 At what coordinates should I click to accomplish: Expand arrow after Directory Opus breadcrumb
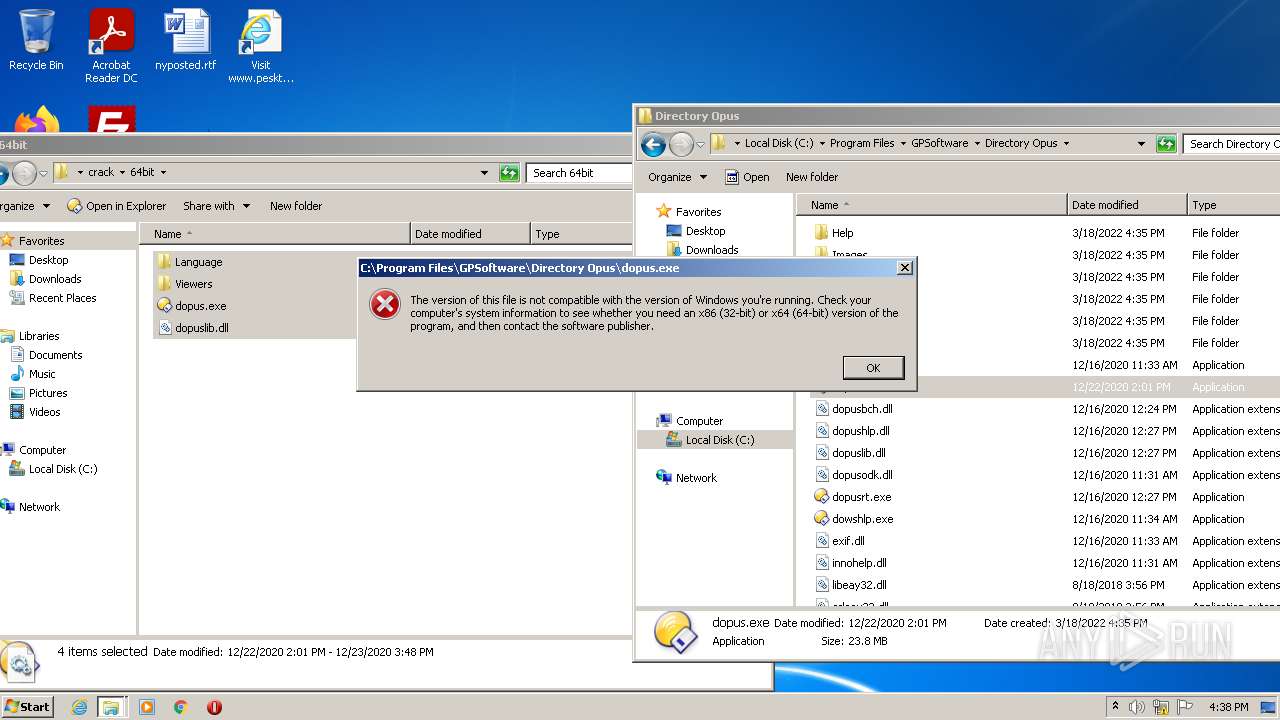[x=1066, y=143]
